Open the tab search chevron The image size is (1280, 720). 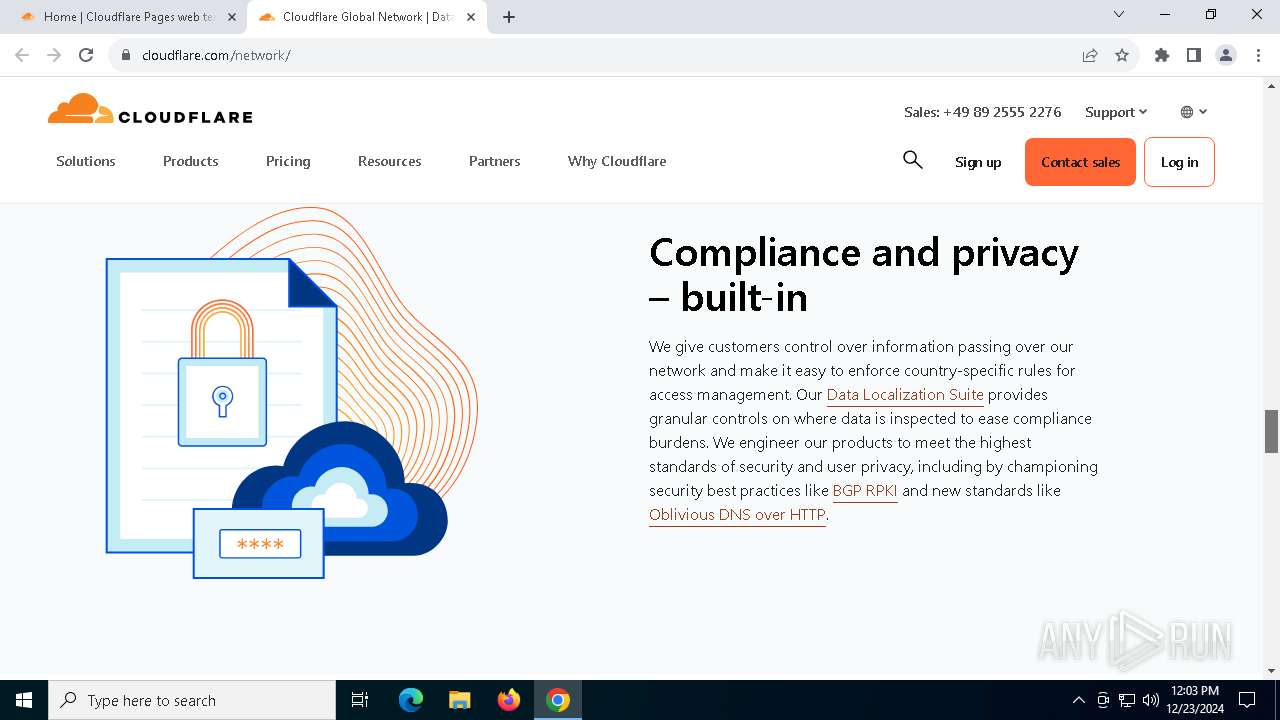coord(1119,14)
